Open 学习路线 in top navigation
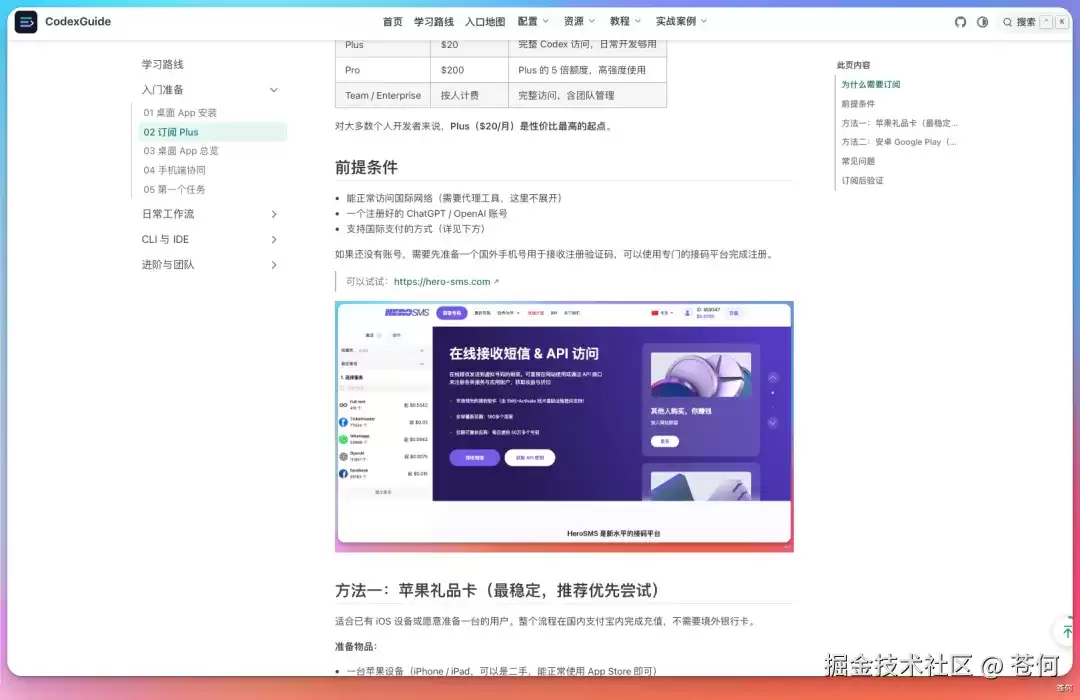 click(x=434, y=21)
